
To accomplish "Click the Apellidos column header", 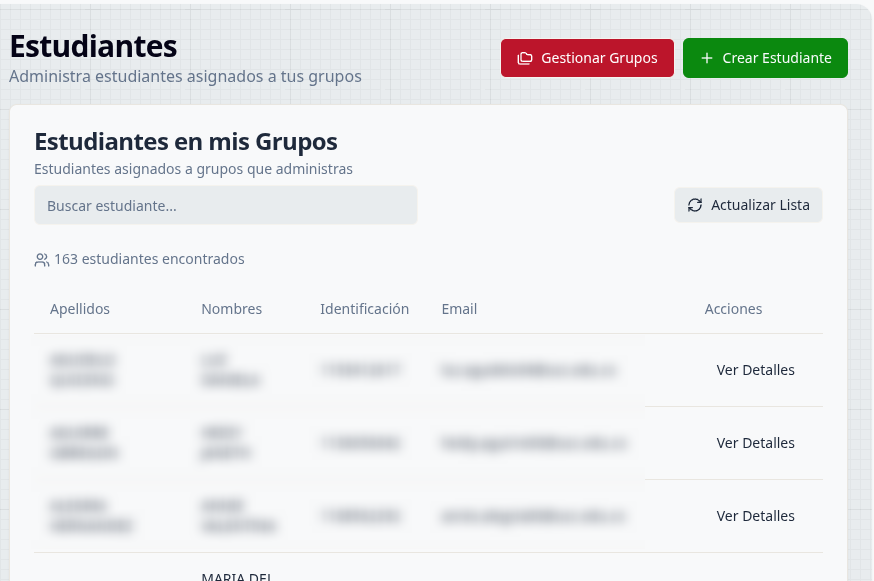I will (80, 309).
